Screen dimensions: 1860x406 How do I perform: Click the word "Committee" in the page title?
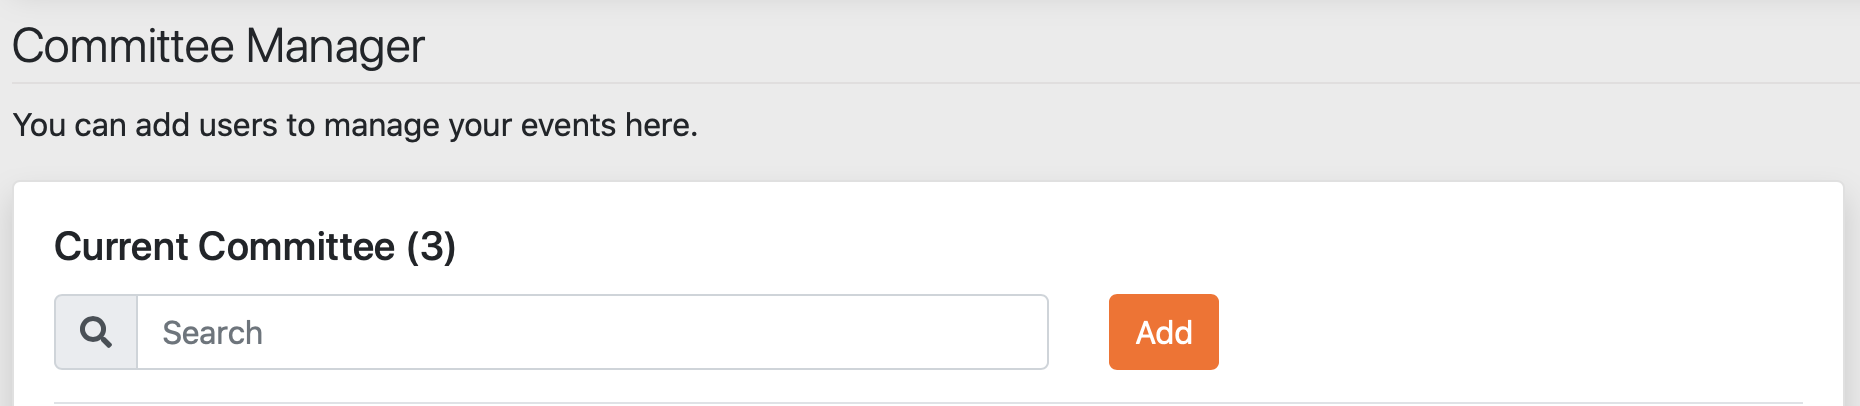[x=123, y=46]
